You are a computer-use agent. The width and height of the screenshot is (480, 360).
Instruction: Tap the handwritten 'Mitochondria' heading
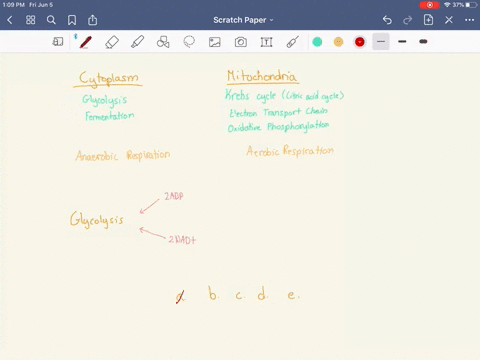point(262,76)
